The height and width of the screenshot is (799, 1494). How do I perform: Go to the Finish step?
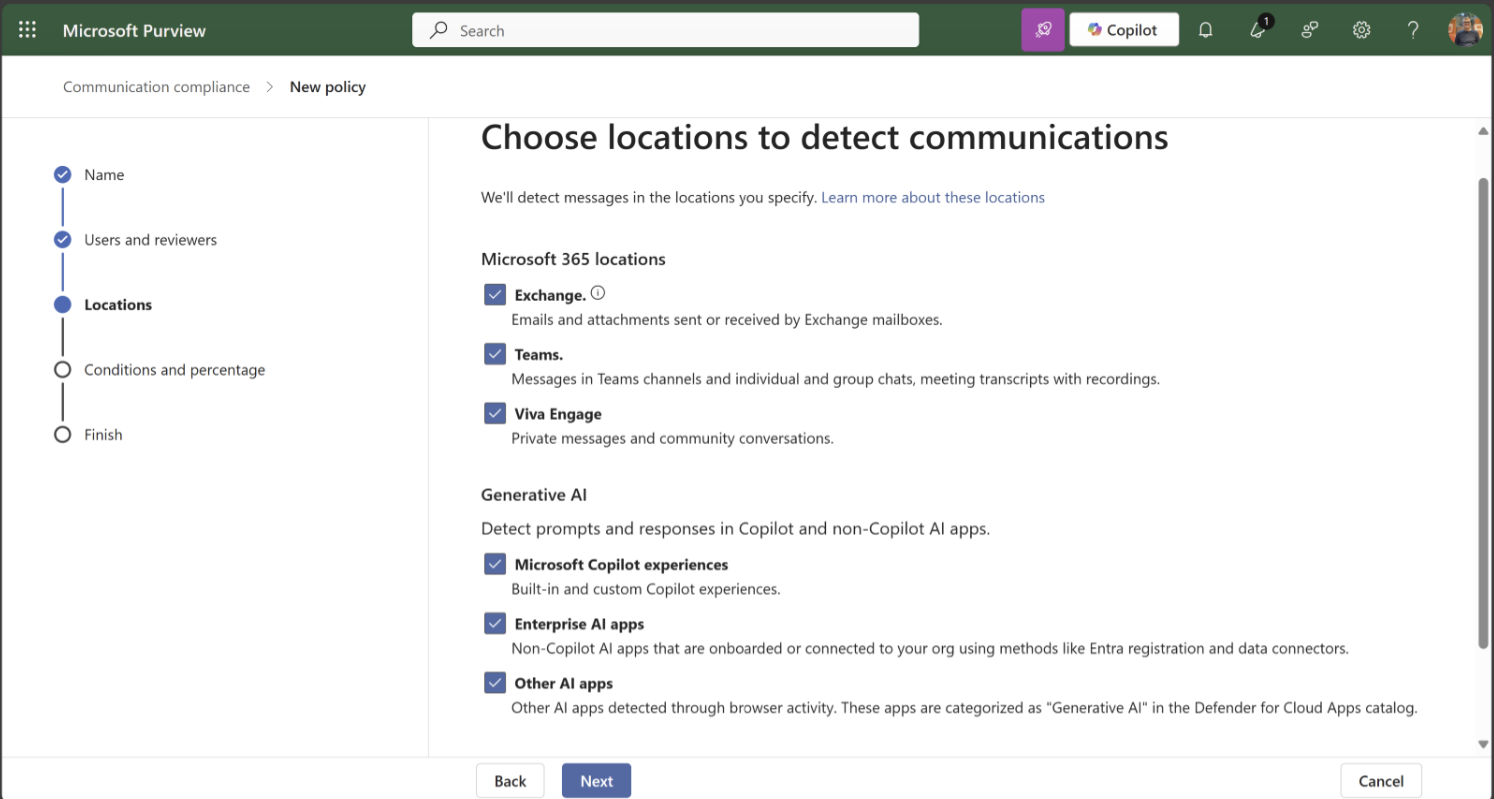(103, 435)
